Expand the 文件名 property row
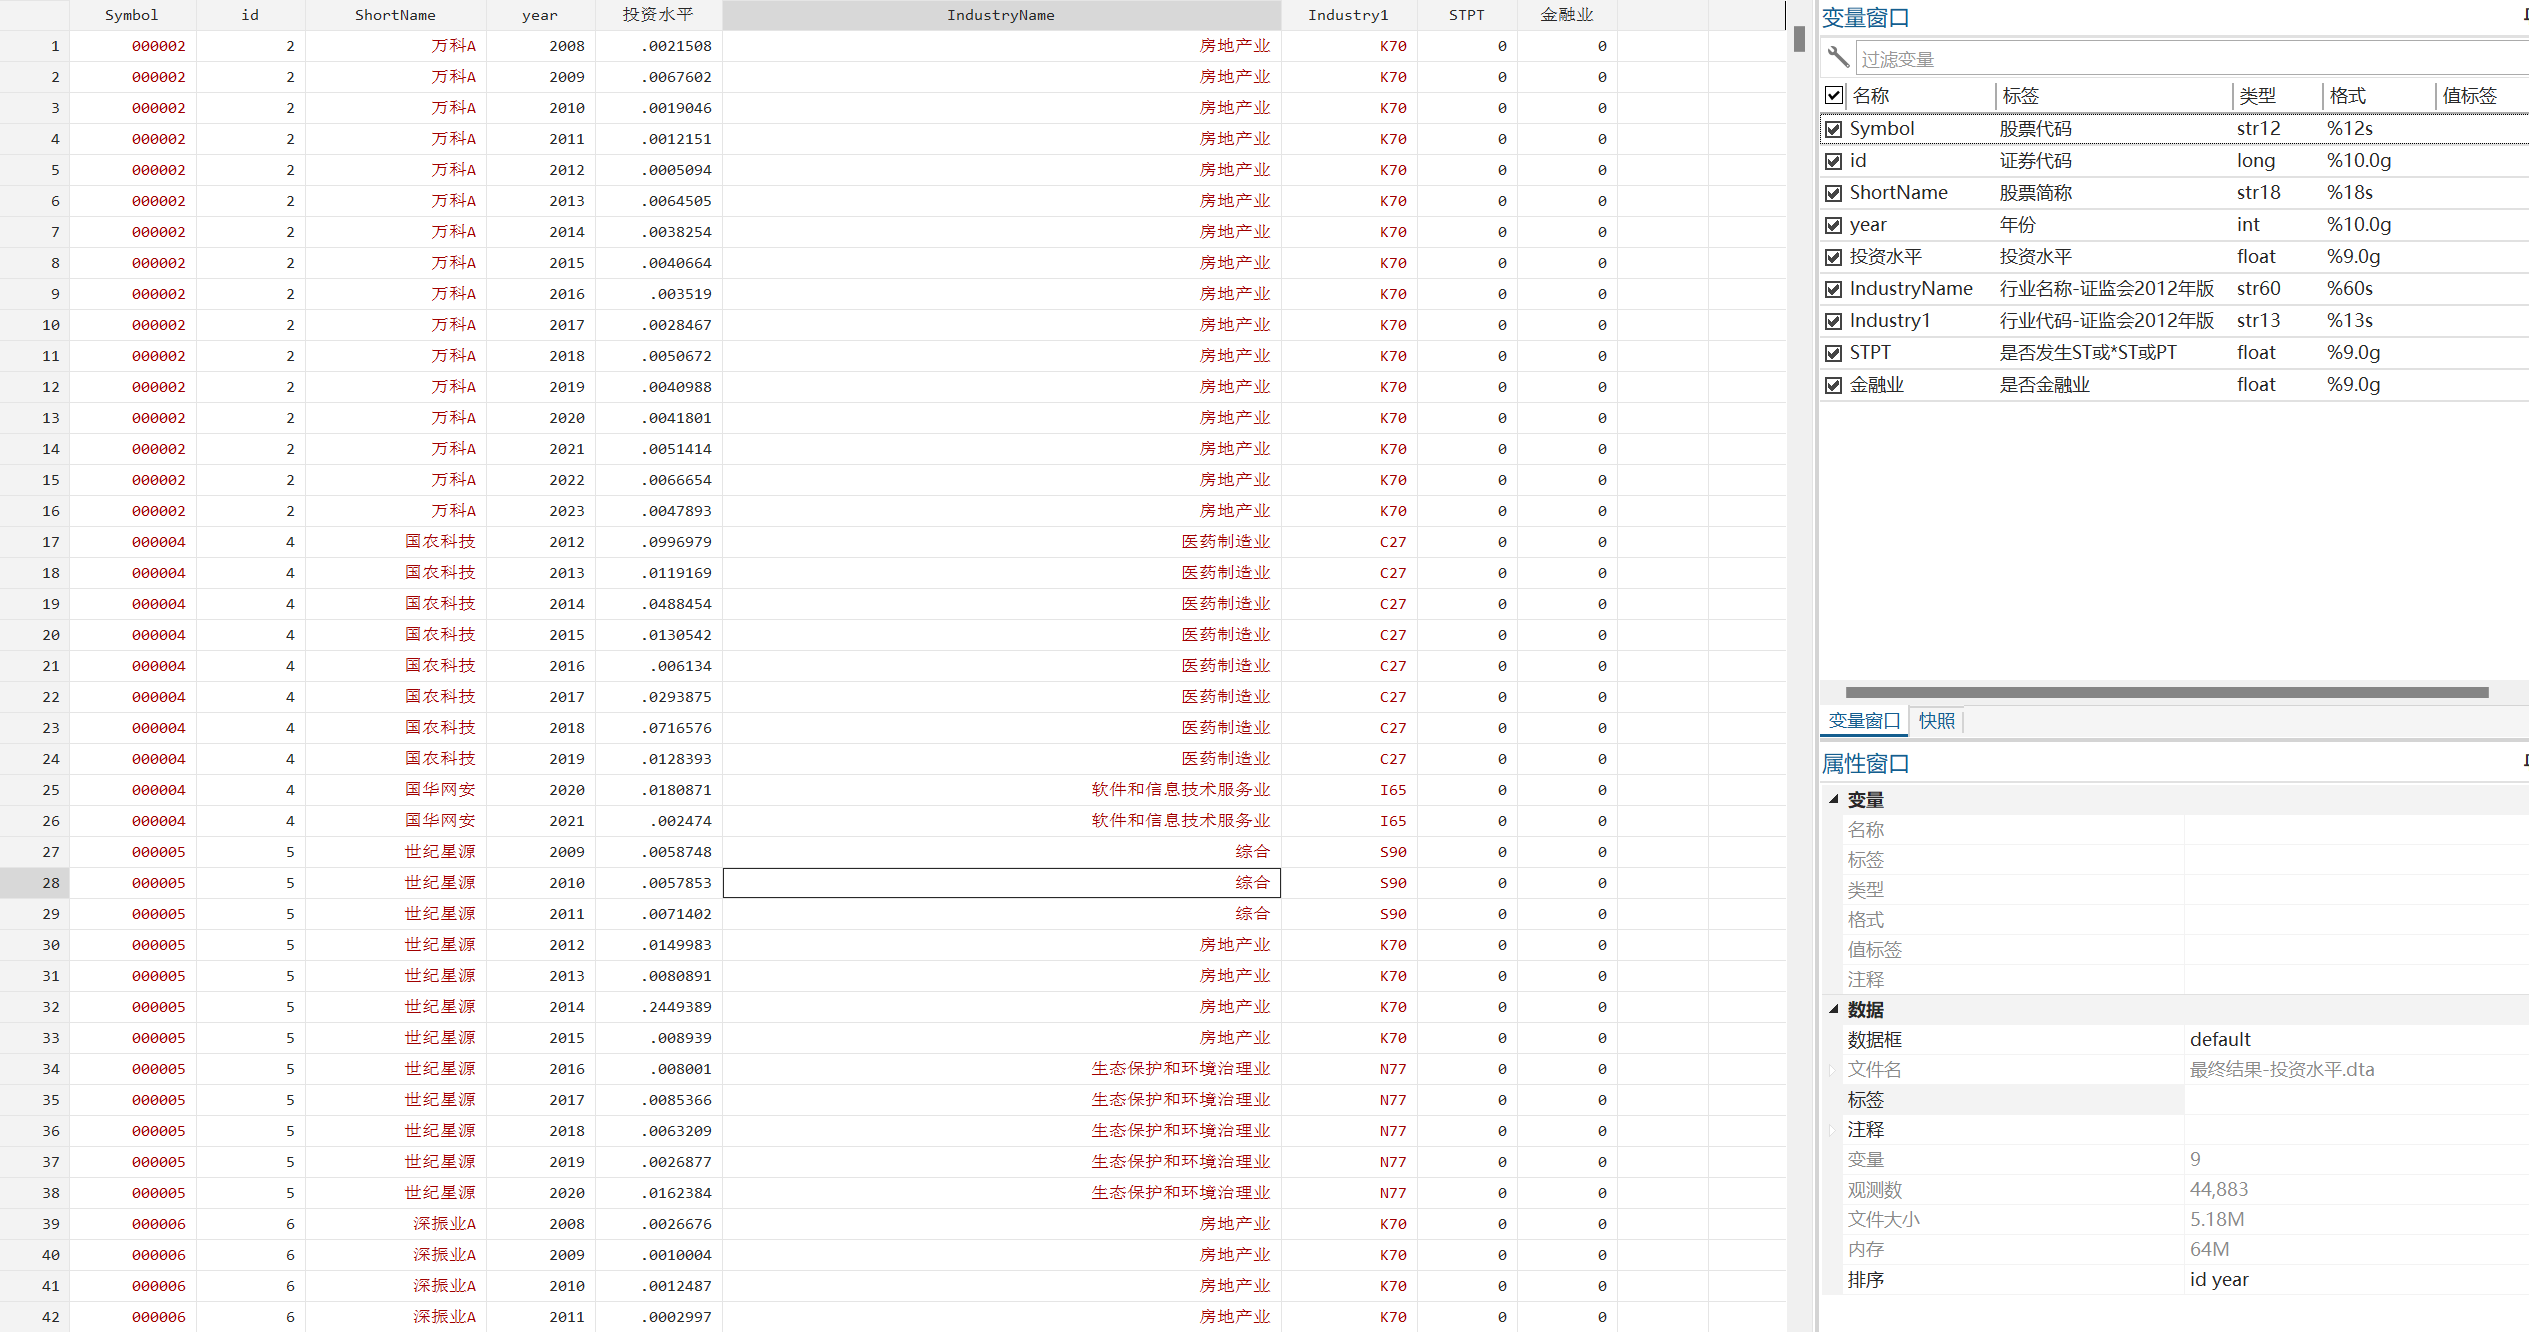The width and height of the screenshot is (2529, 1332). (x=1832, y=1069)
